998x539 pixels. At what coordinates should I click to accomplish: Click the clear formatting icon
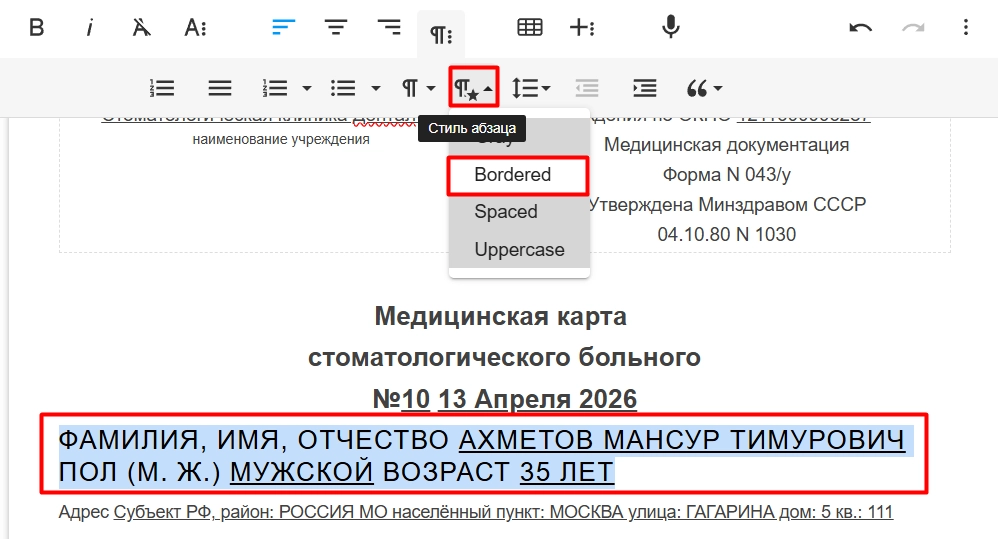pyautogui.click(x=142, y=28)
